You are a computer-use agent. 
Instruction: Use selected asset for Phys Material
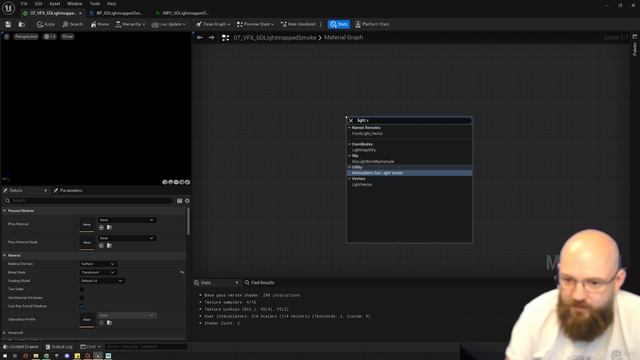[101, 227]
